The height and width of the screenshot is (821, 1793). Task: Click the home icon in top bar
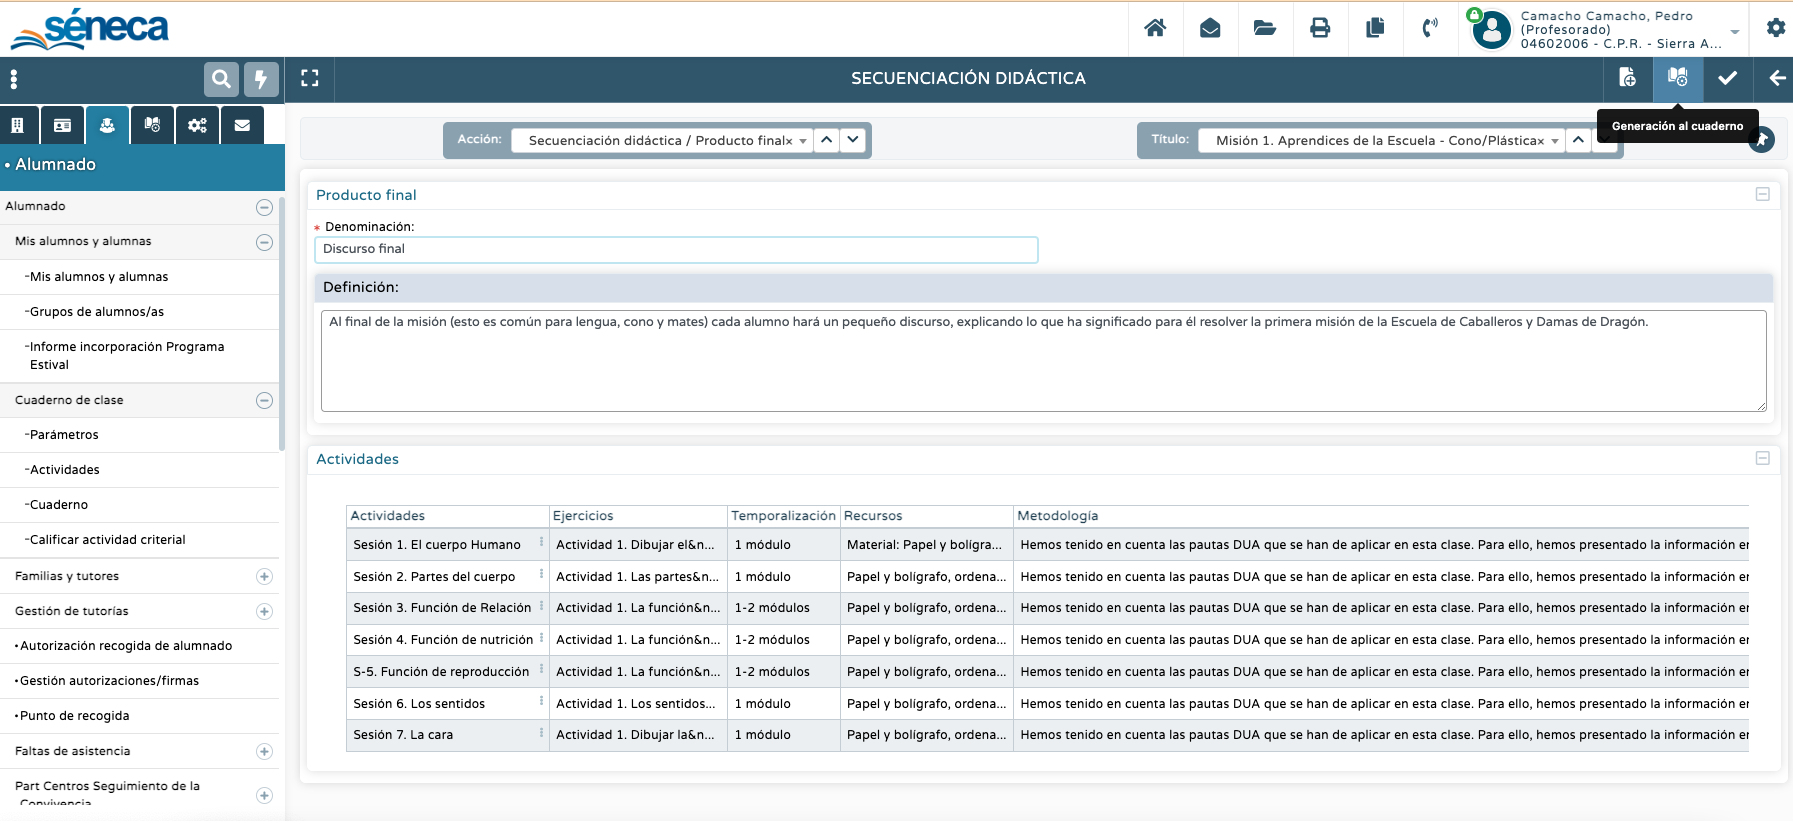[1155, 28]
